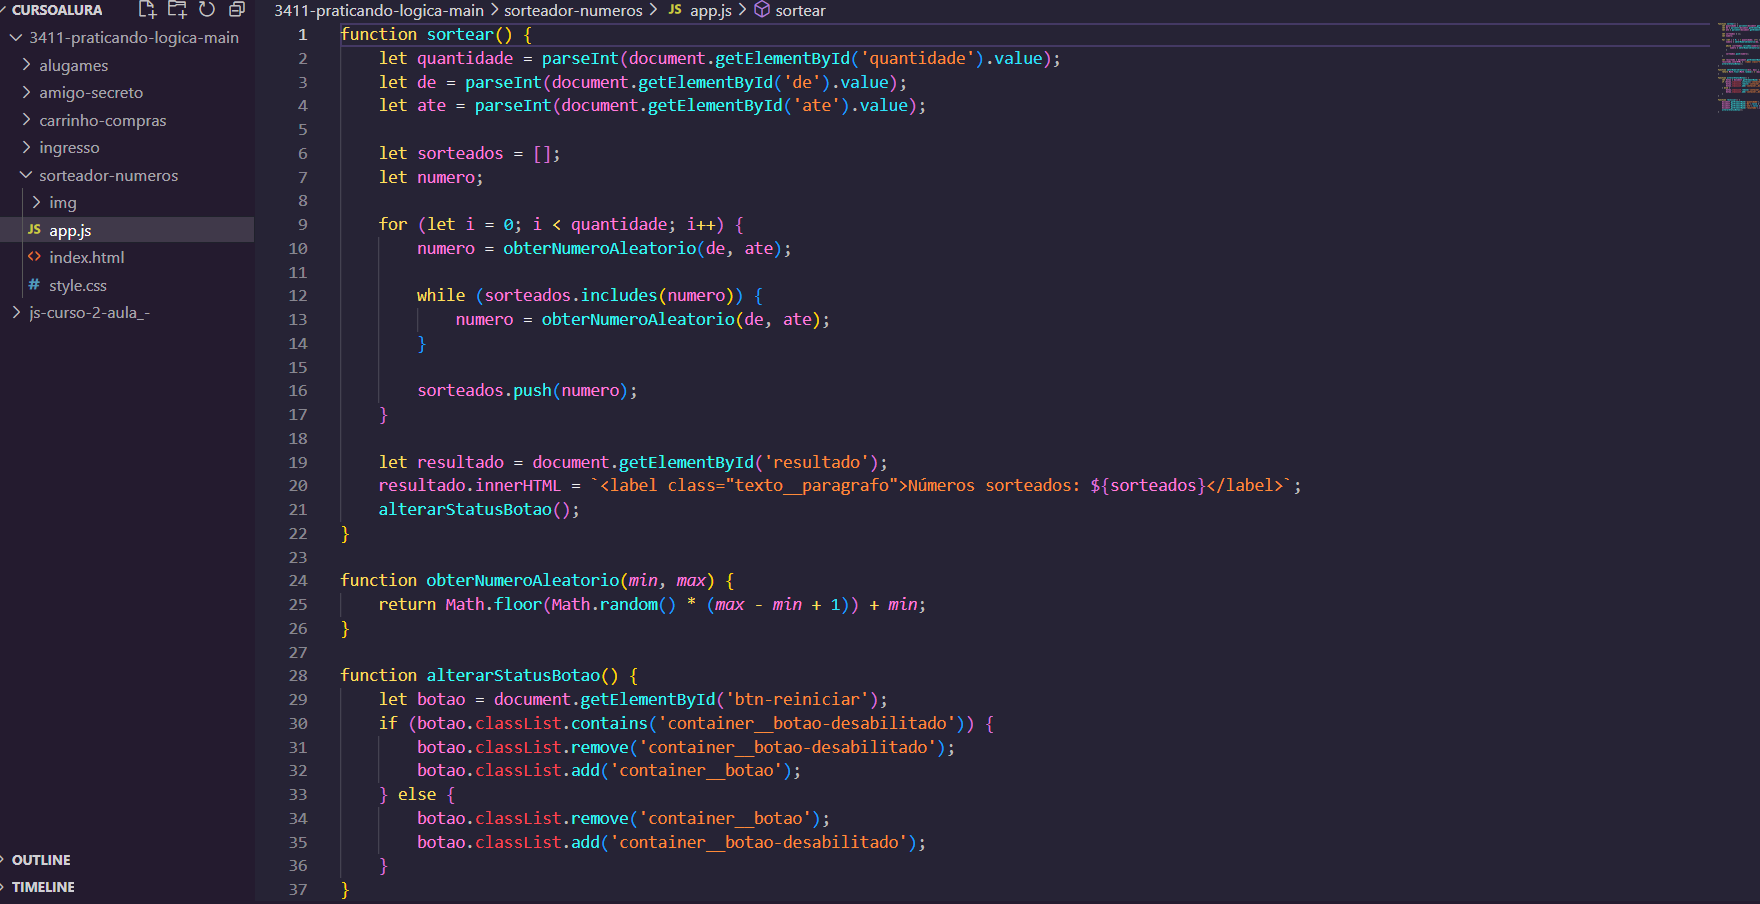The width and height of the screenshot is (1760, 904).
Task: Click the sortear function cube icon in breadcrumb
Action: tap(762, 10)
